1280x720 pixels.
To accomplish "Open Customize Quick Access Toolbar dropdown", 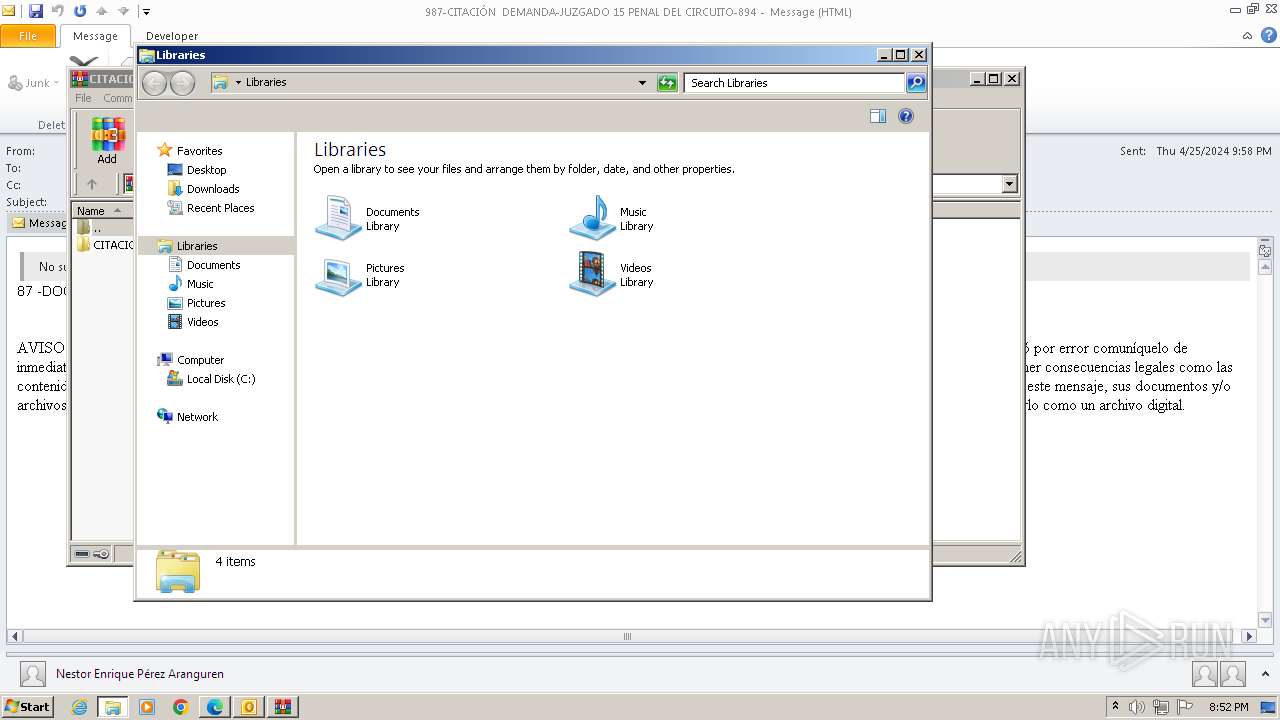I will [146, 12].
